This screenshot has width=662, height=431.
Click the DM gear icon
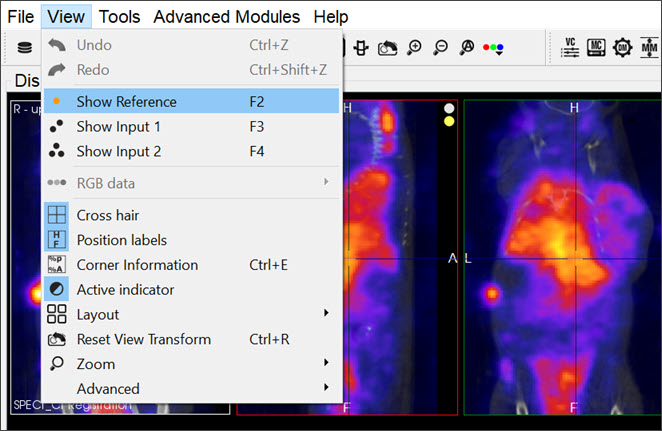620,47
